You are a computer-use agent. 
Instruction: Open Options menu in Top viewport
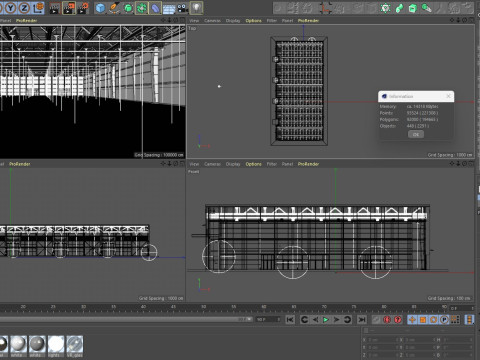coord(253,21)
